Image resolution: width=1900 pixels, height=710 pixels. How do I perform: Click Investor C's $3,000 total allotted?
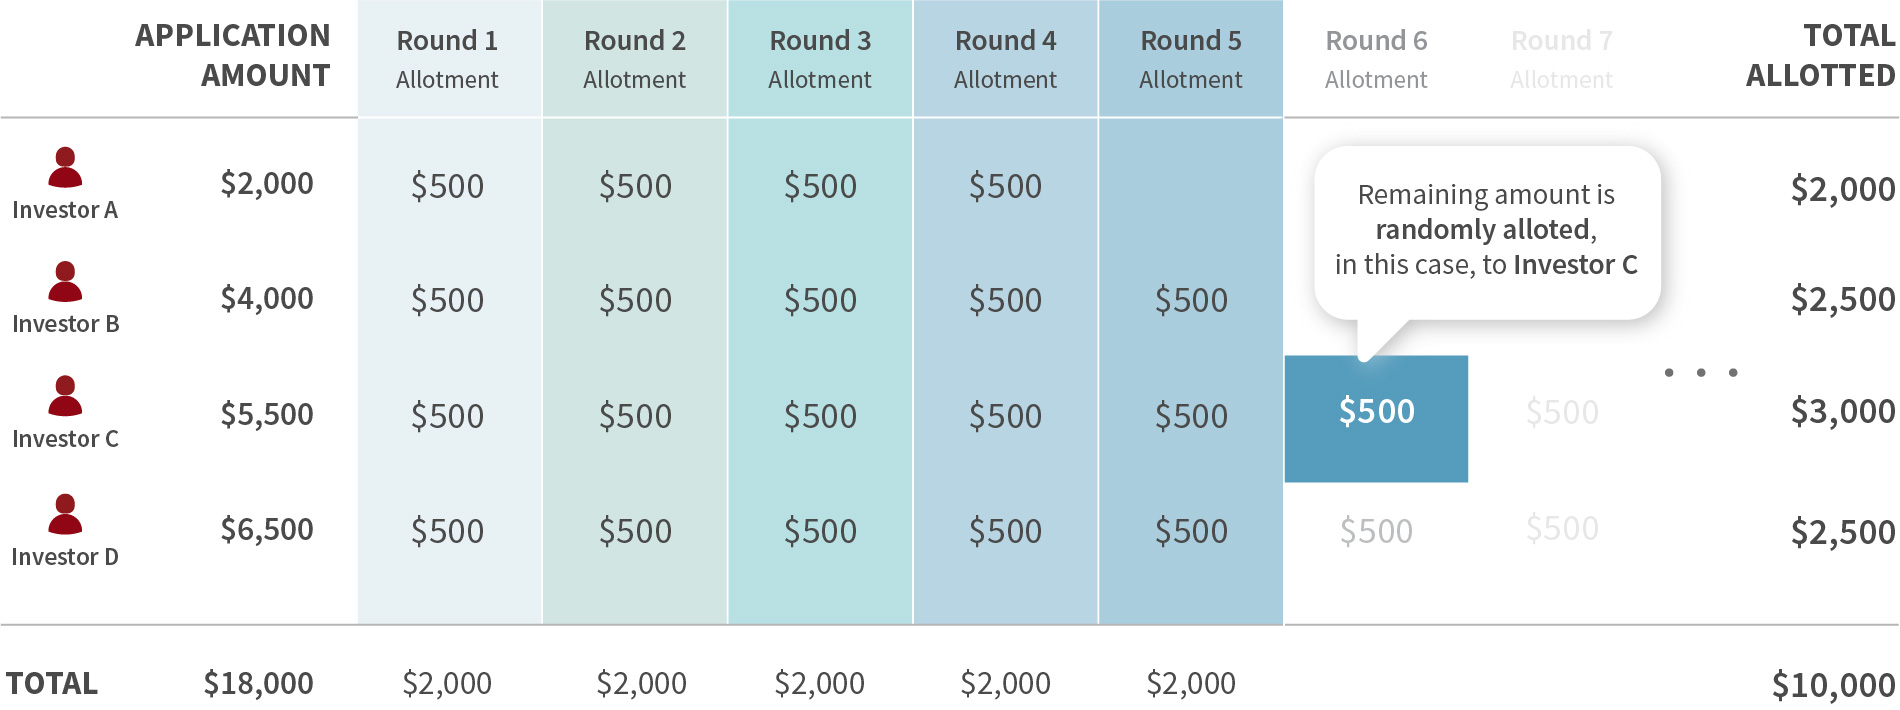click(1843, 412)
